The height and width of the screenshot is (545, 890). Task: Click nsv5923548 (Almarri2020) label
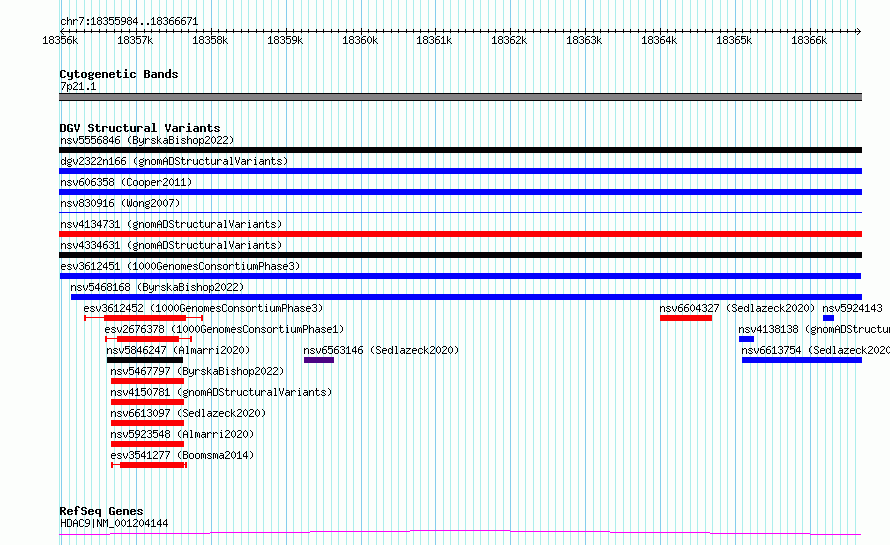coord(182,434)
